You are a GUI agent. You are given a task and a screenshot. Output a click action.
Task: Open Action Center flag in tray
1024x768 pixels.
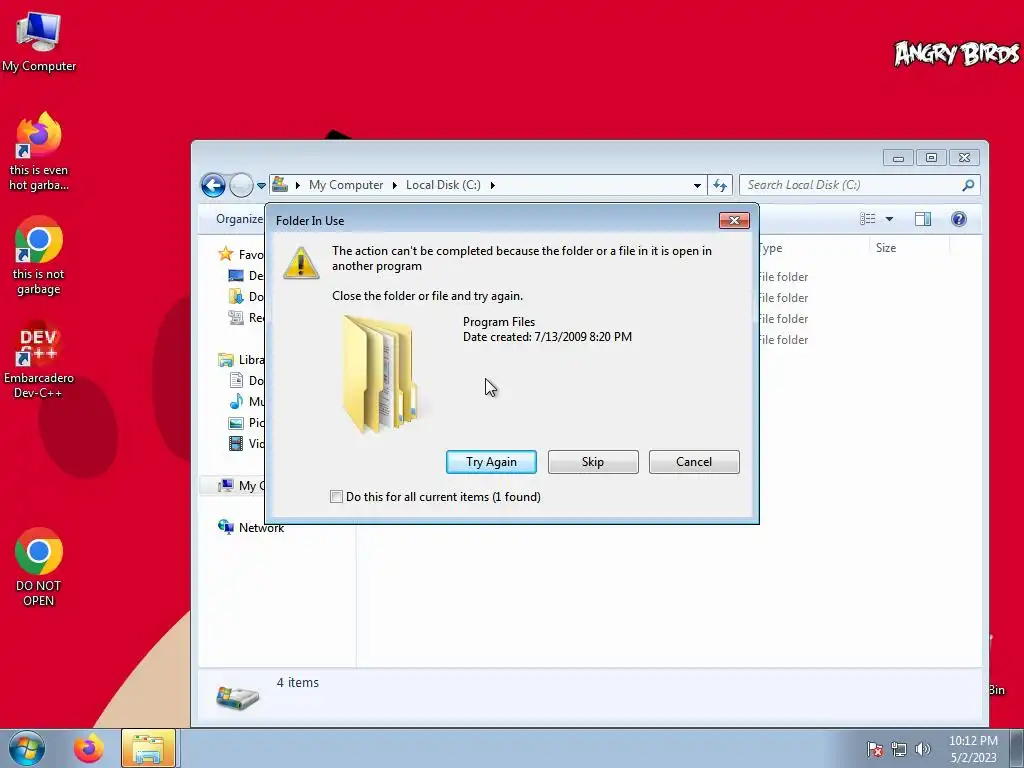874,749
